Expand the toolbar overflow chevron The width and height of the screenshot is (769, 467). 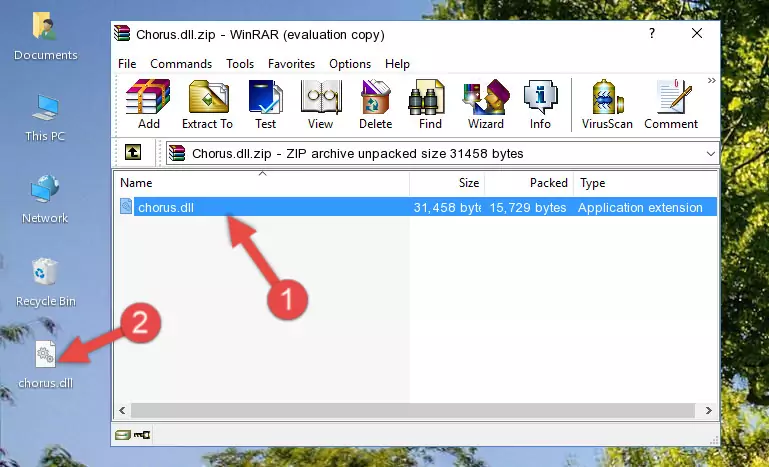coord(711,81)
